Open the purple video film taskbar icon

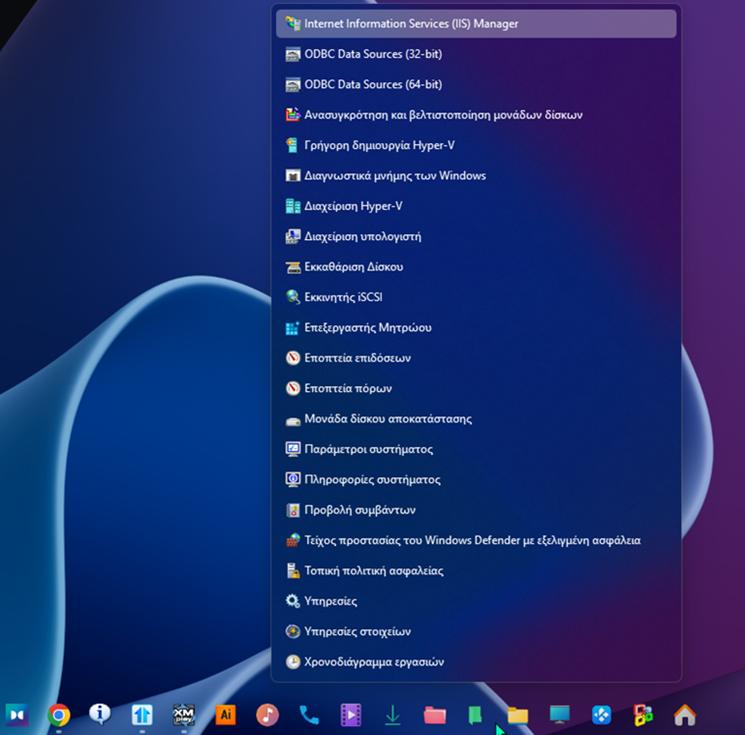[x=351, y=715]
